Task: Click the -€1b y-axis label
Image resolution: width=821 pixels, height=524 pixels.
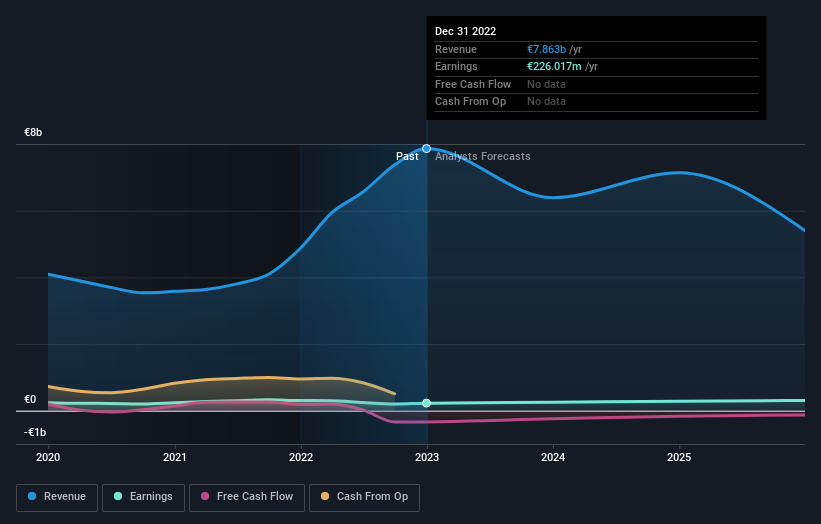Action: 35,432
